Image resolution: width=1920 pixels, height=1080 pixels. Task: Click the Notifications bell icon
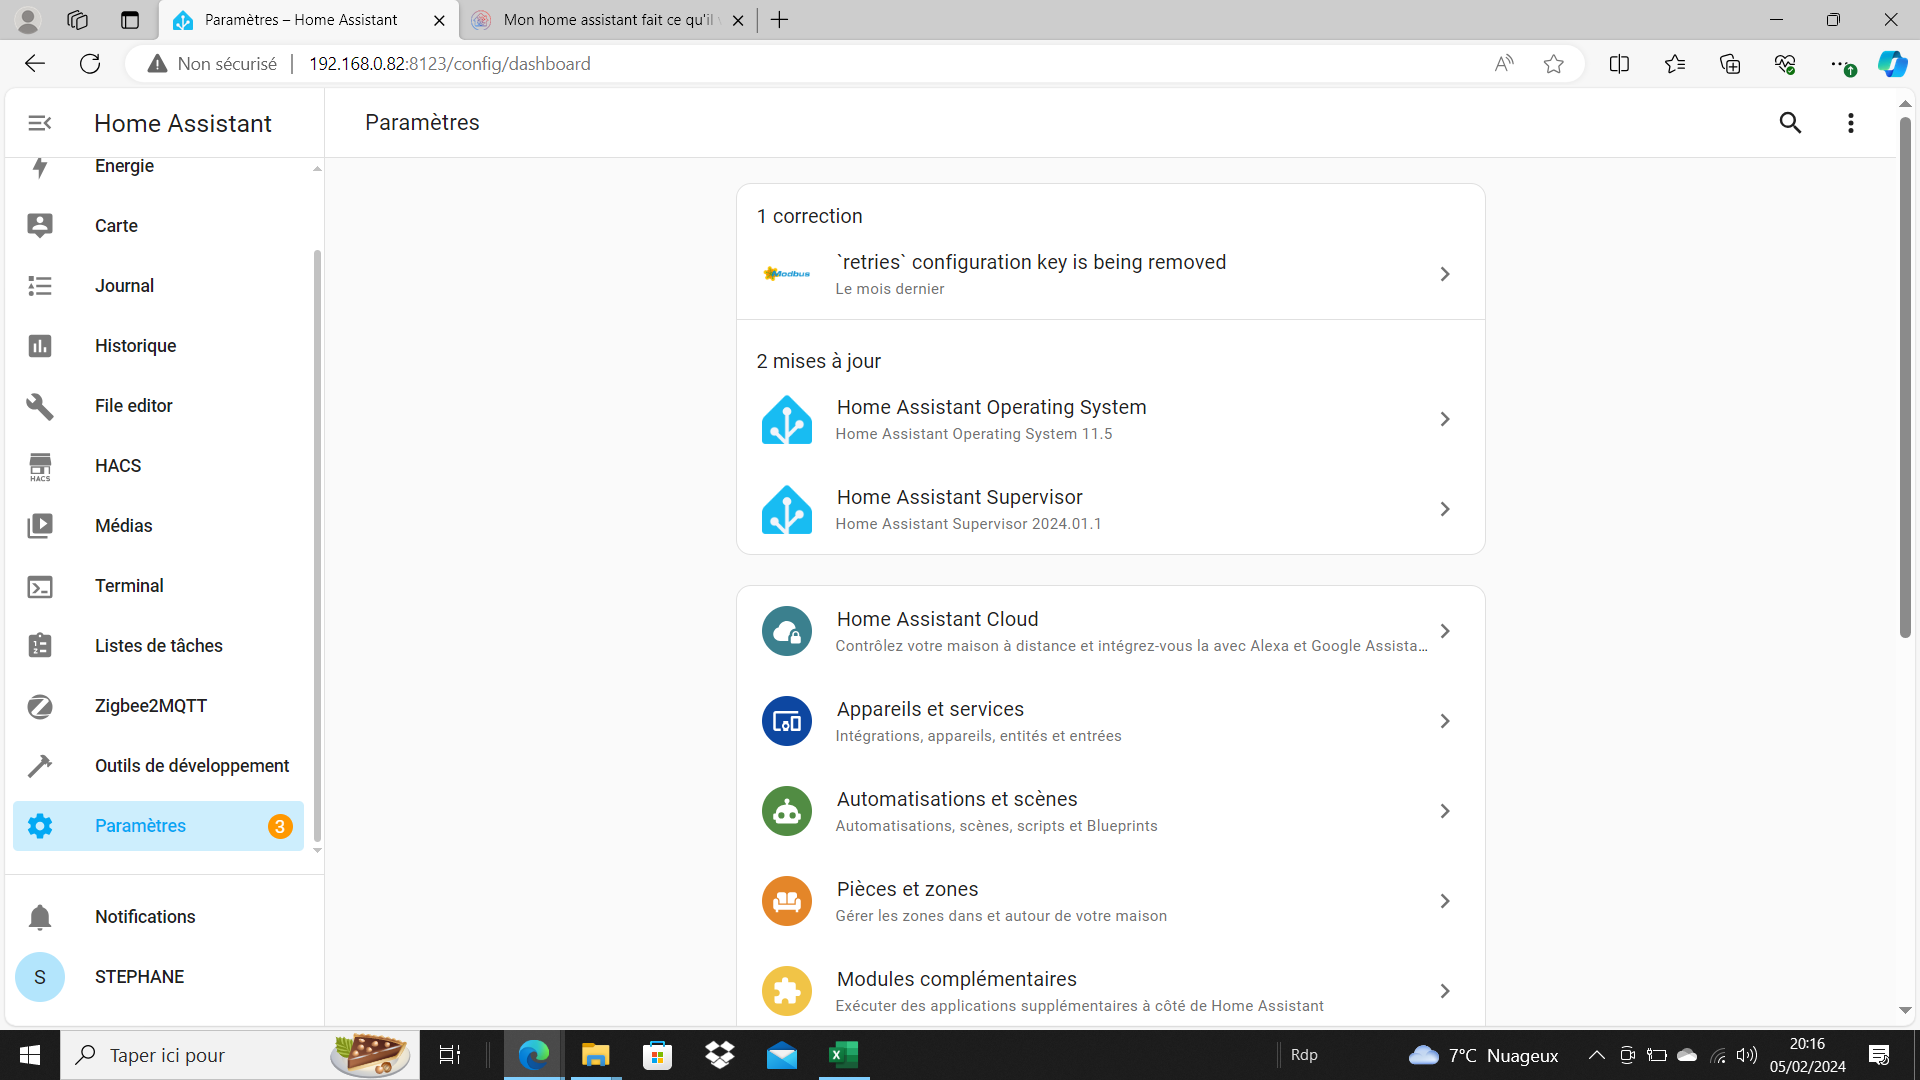click(x=40, y=917)
